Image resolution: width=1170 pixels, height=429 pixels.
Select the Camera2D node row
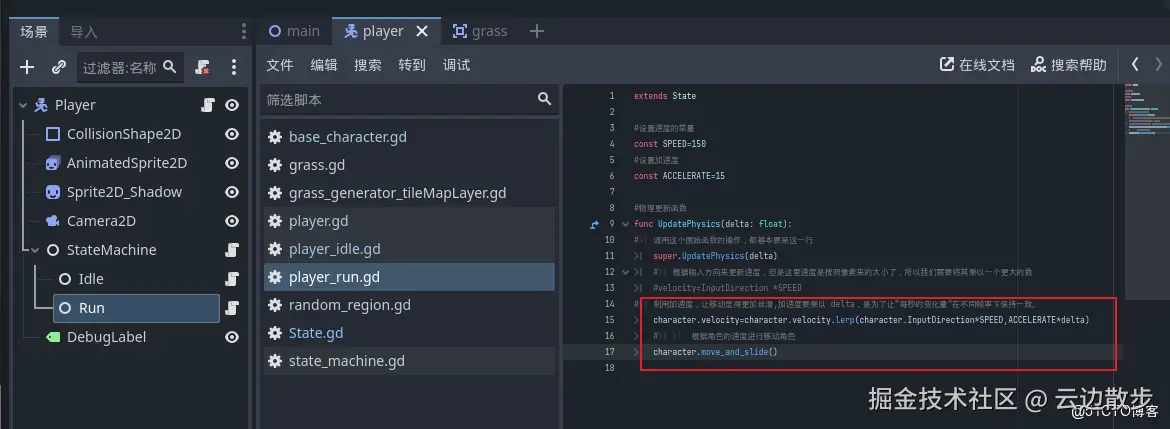point(101,221)
